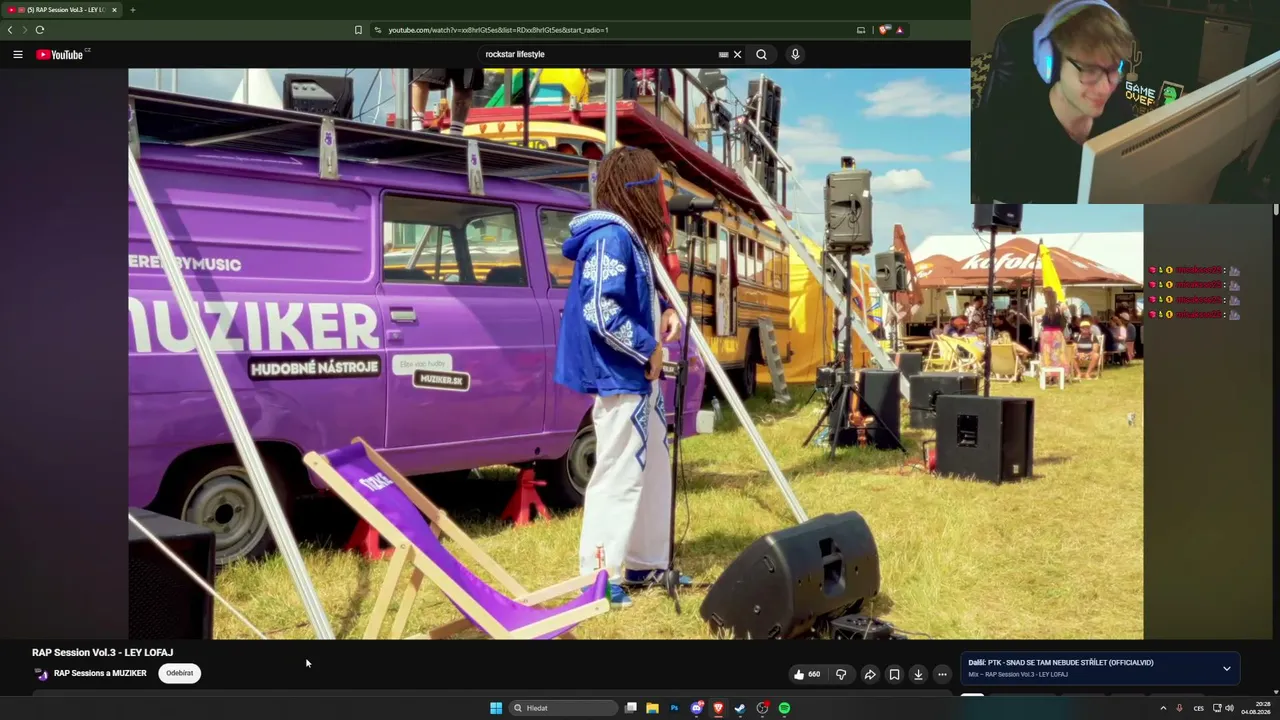Open File Explorer from taskbar
The width and height of the screenshot is (1280, 720).
(x=652, y=708)
